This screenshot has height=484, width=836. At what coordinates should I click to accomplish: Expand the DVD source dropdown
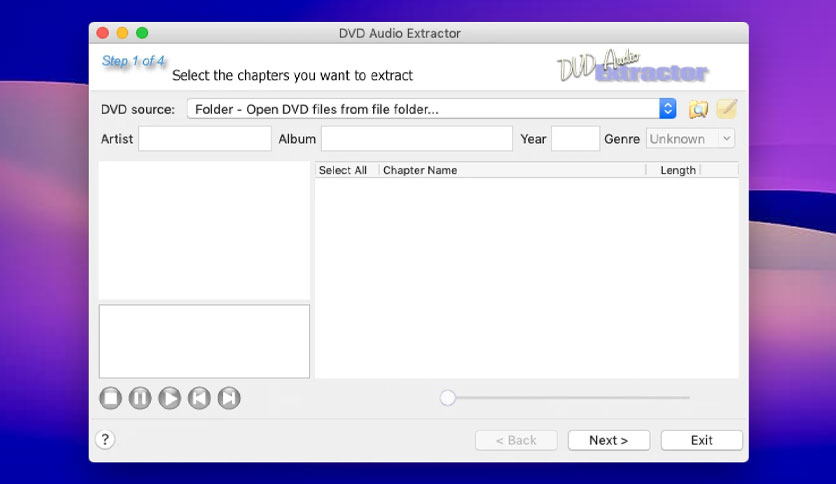[432, 109]
